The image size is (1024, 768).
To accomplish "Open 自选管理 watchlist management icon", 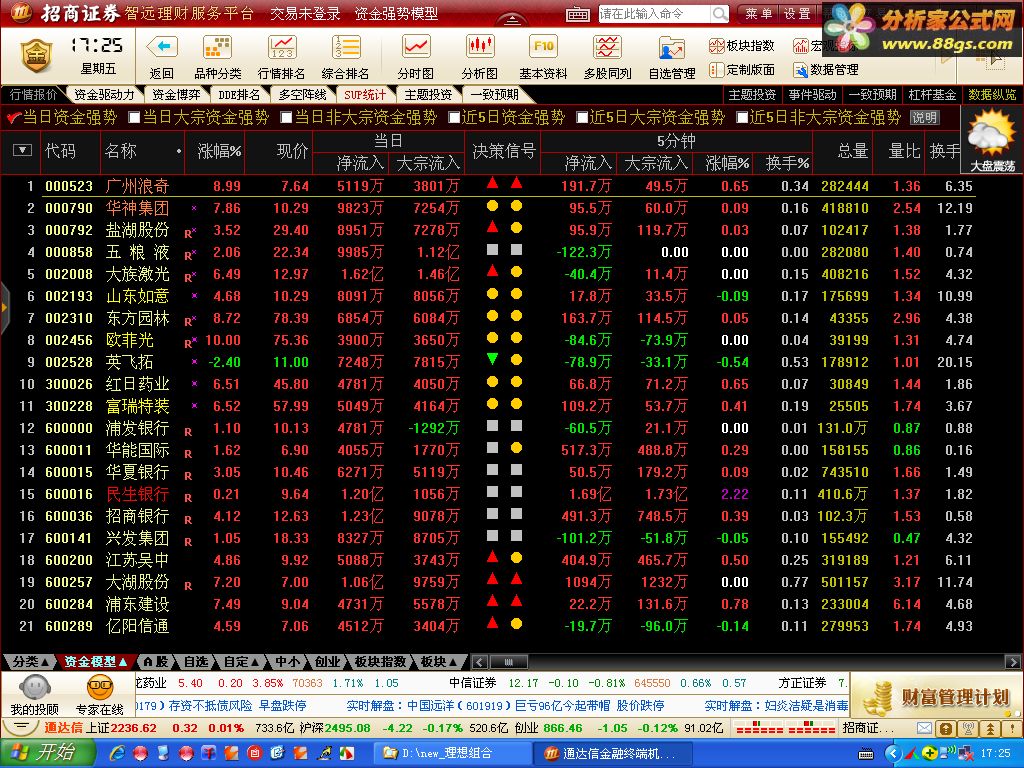I will (x=671, y=49).
